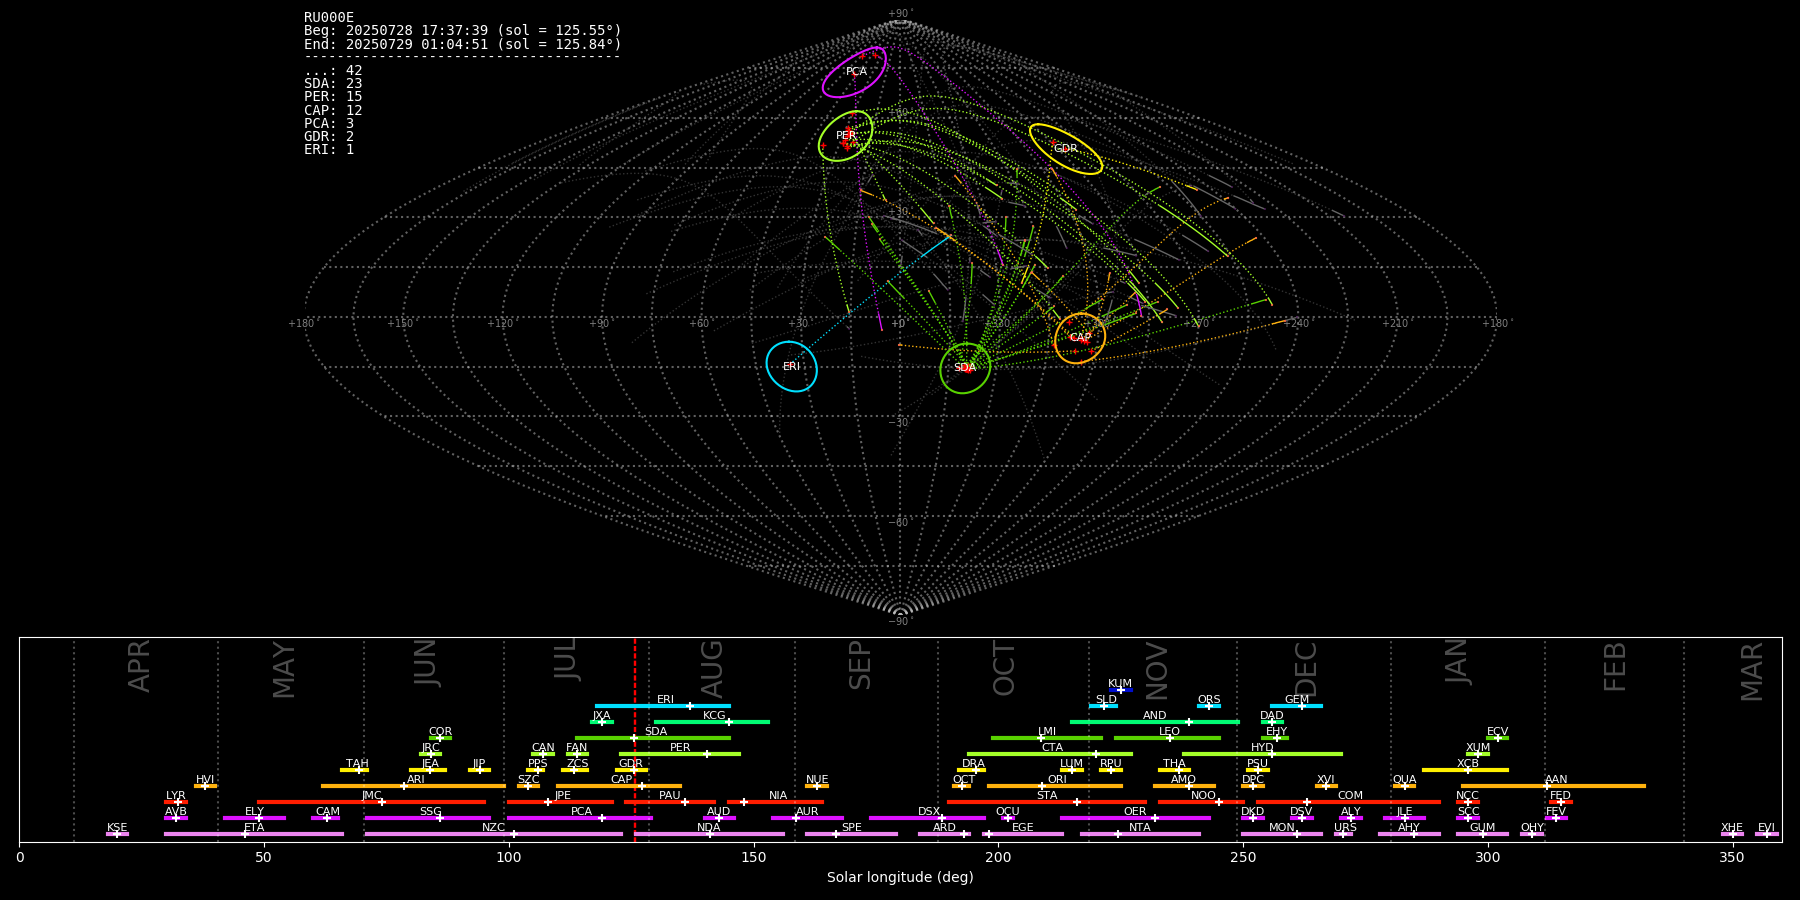The image size is (1800, 900).
Task: Select the HYD shower bar in the timeline
Action: tap(1262, 754)
